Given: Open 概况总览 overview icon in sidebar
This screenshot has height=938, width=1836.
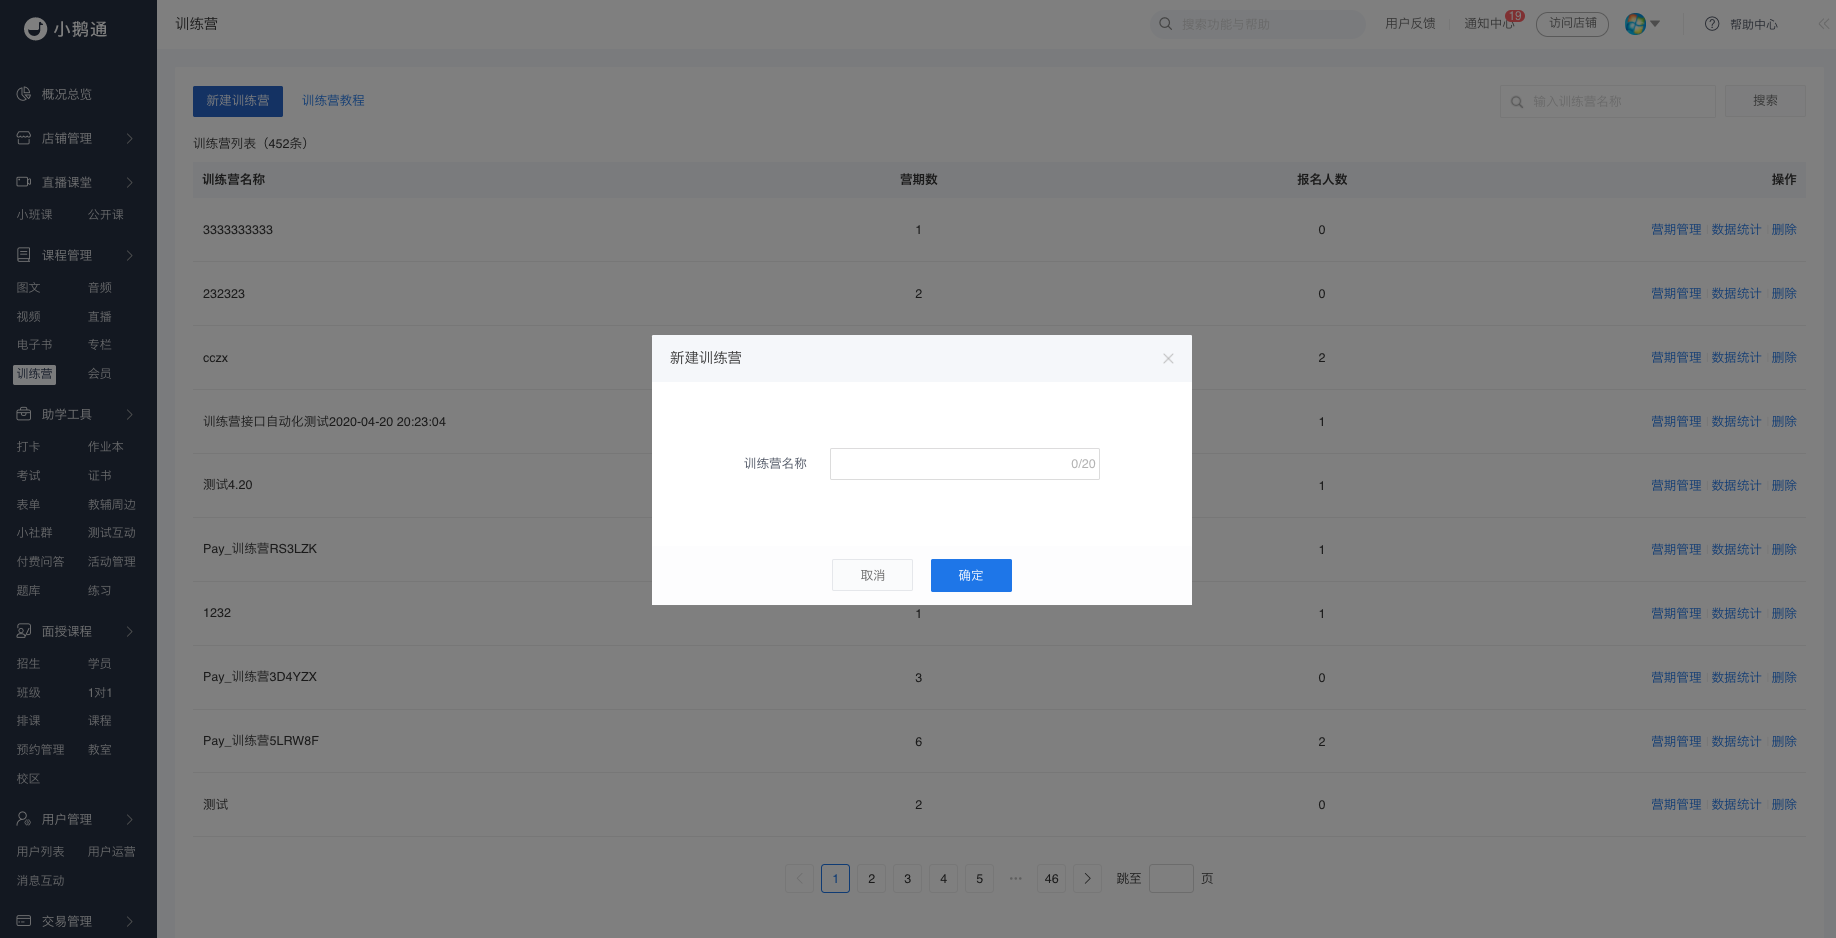Looking at the screenshot, I should 24,94.
